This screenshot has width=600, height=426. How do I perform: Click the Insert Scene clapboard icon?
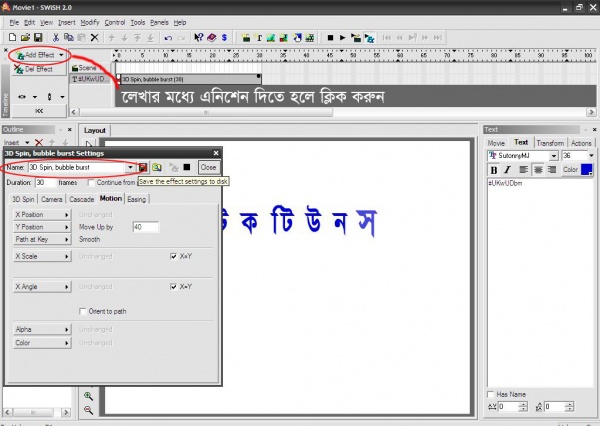coord(246,38)
